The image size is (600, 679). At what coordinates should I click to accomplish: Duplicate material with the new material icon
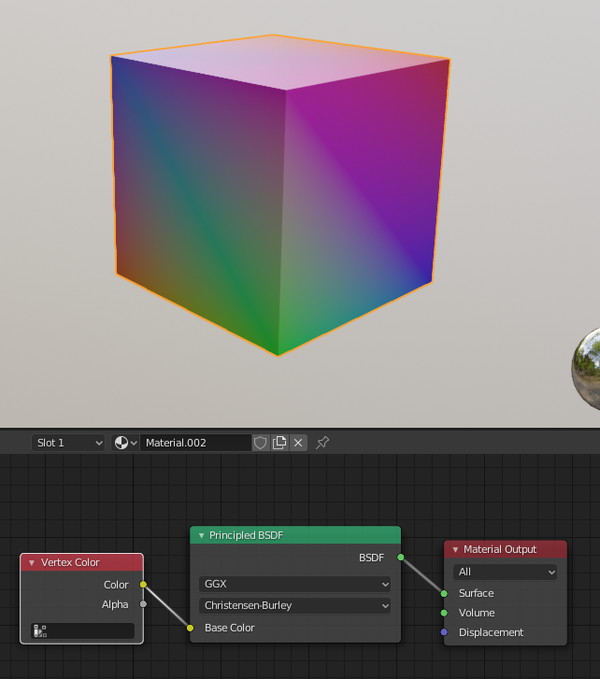tap(280, 443)
